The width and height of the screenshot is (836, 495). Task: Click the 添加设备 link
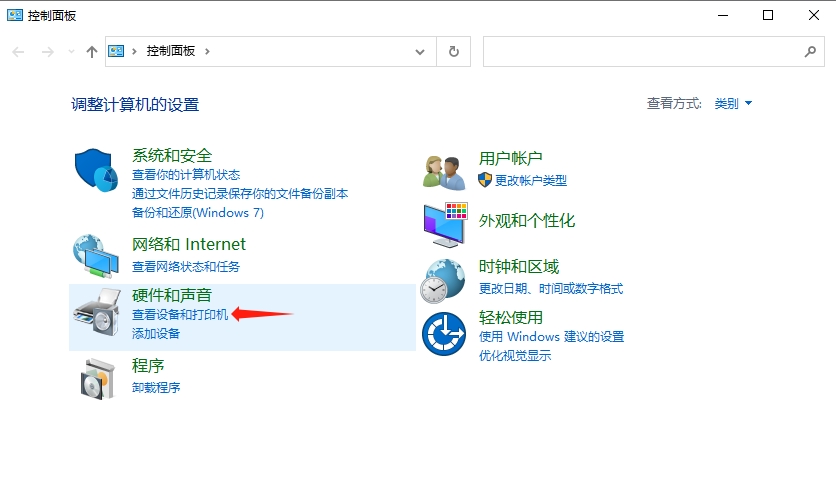pos(156,334)
